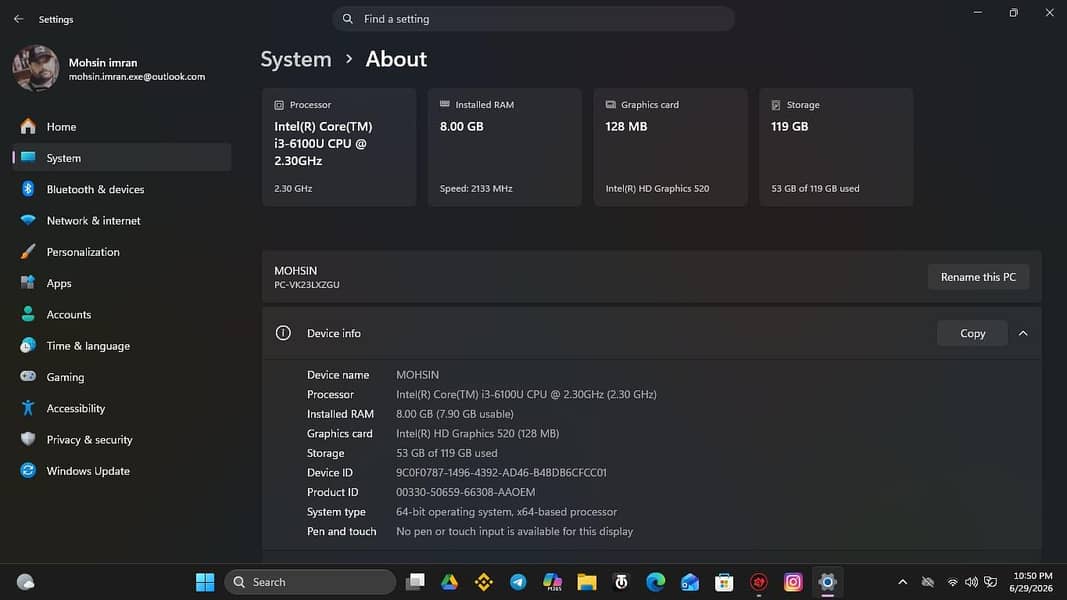This screenshot has height=600, width=1067.
Task: Open the Binance app in taskbar
Action: pos(484,582)
